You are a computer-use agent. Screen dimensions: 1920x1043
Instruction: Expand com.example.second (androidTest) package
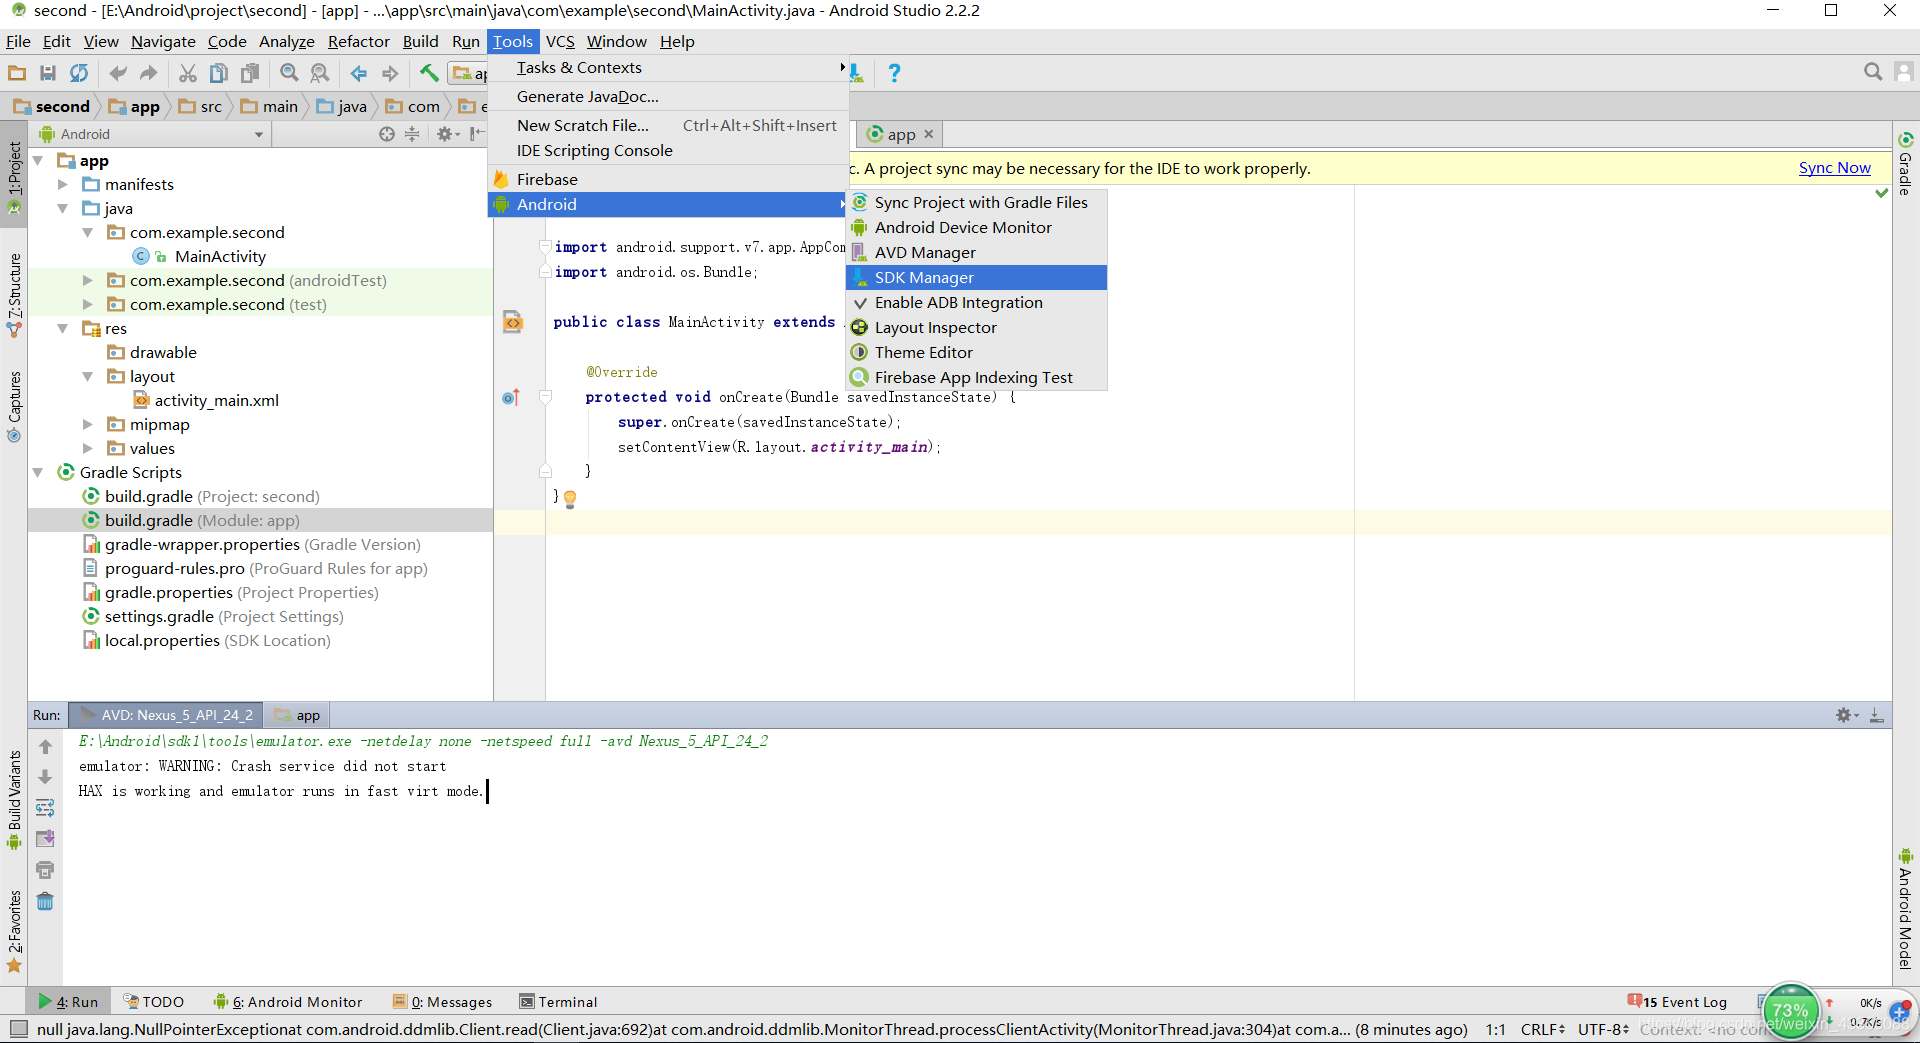[x=87, y=281]
